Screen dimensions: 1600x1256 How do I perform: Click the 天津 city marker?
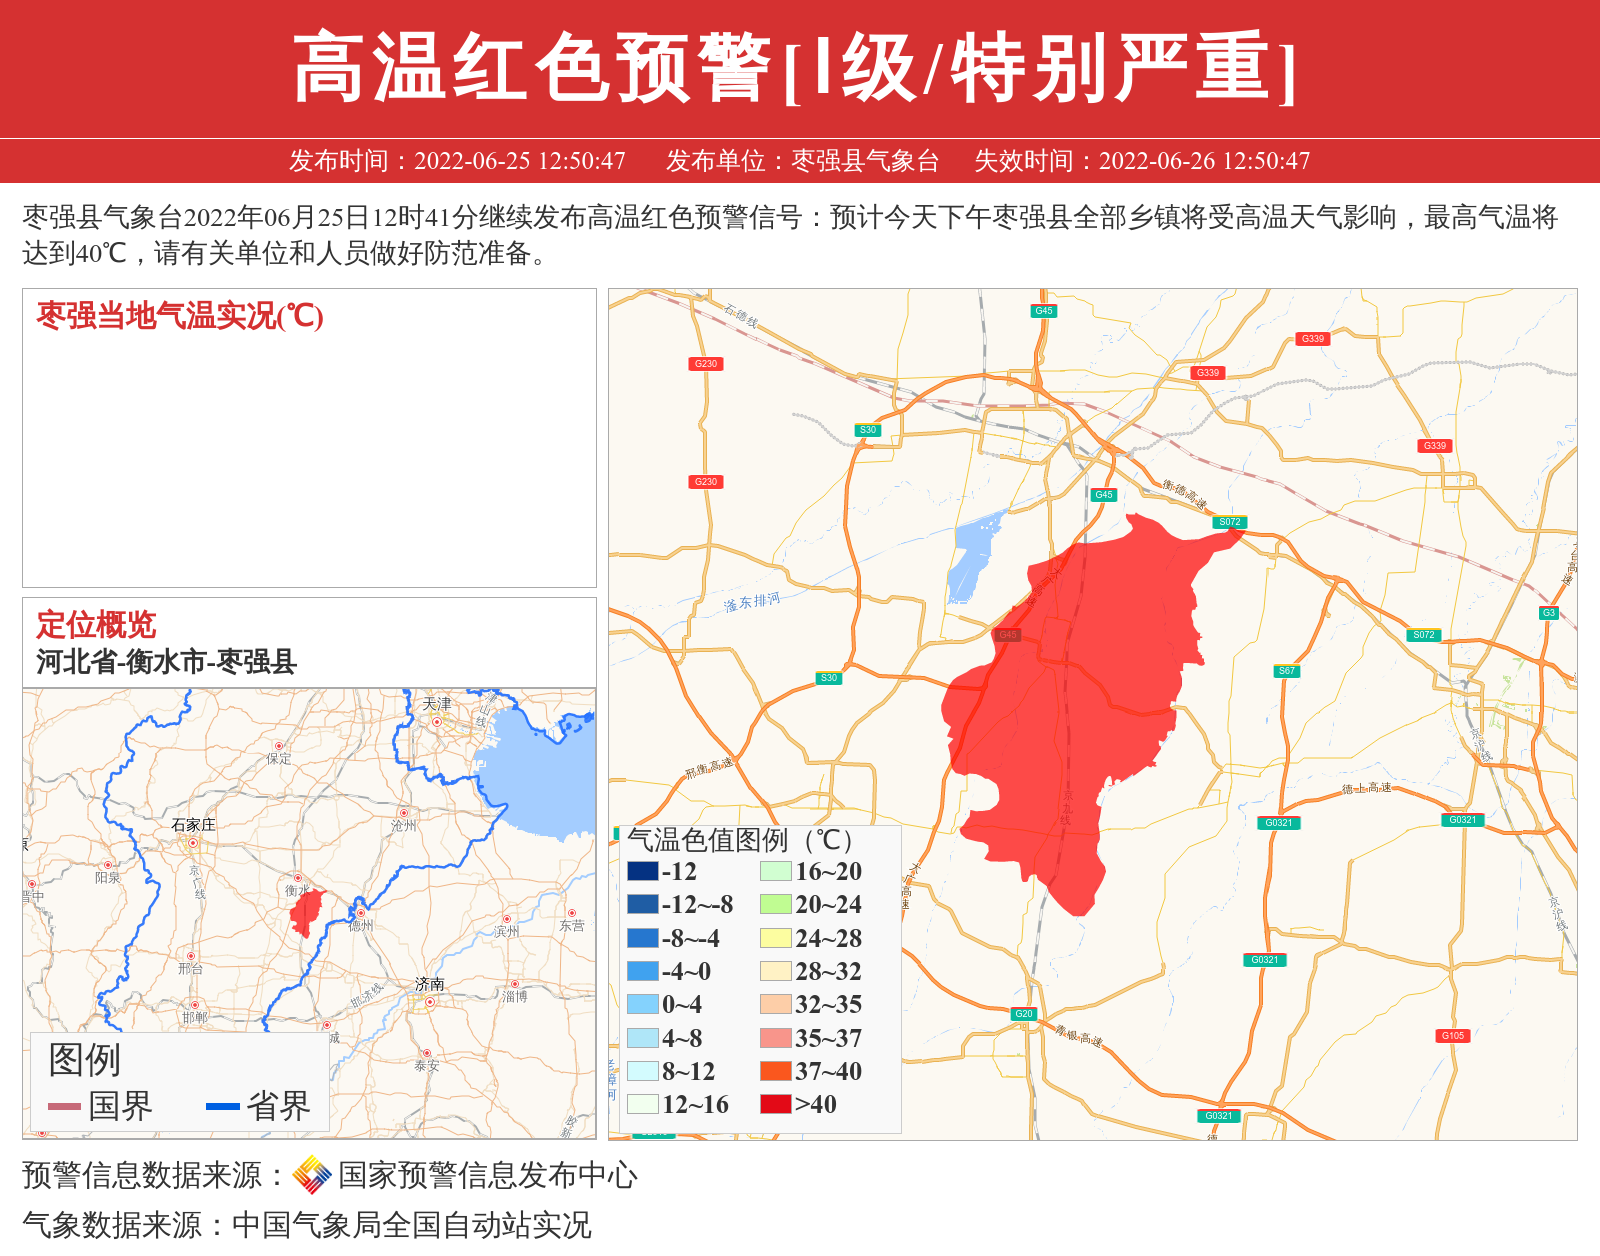pyautogui.click(x=437, y=721)
